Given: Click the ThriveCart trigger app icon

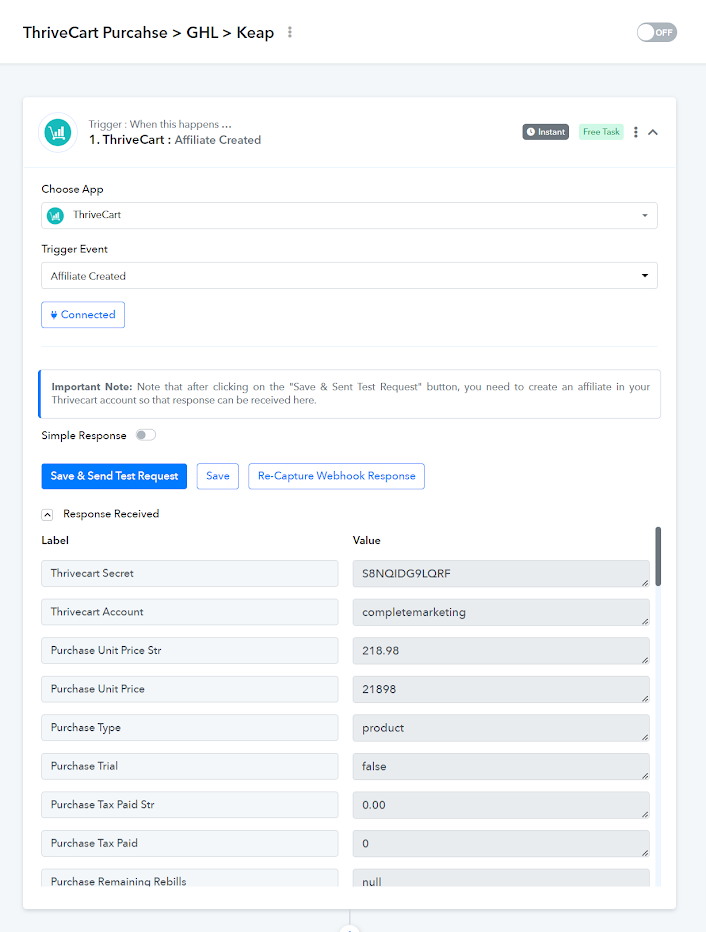Looking at the screenshot, I should coord(58,132).
